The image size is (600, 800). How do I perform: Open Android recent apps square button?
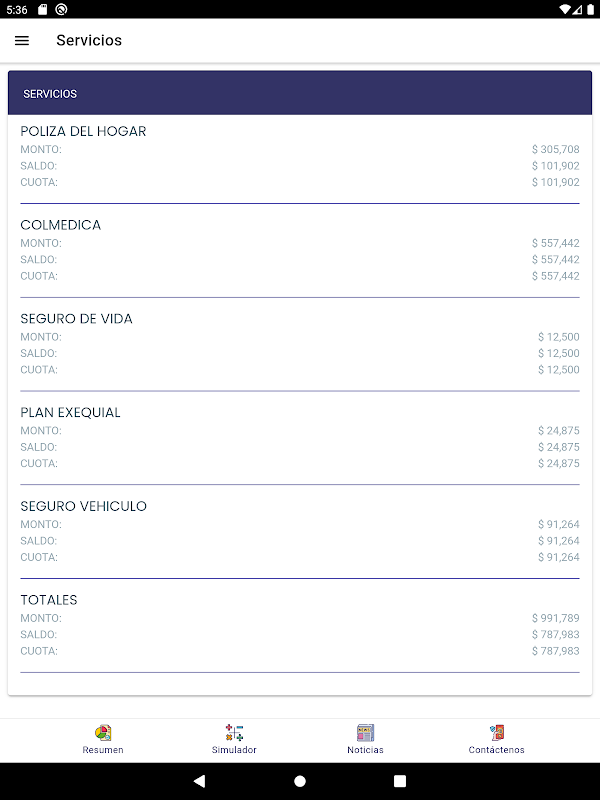pyautogui.click(x=400, y=781)
